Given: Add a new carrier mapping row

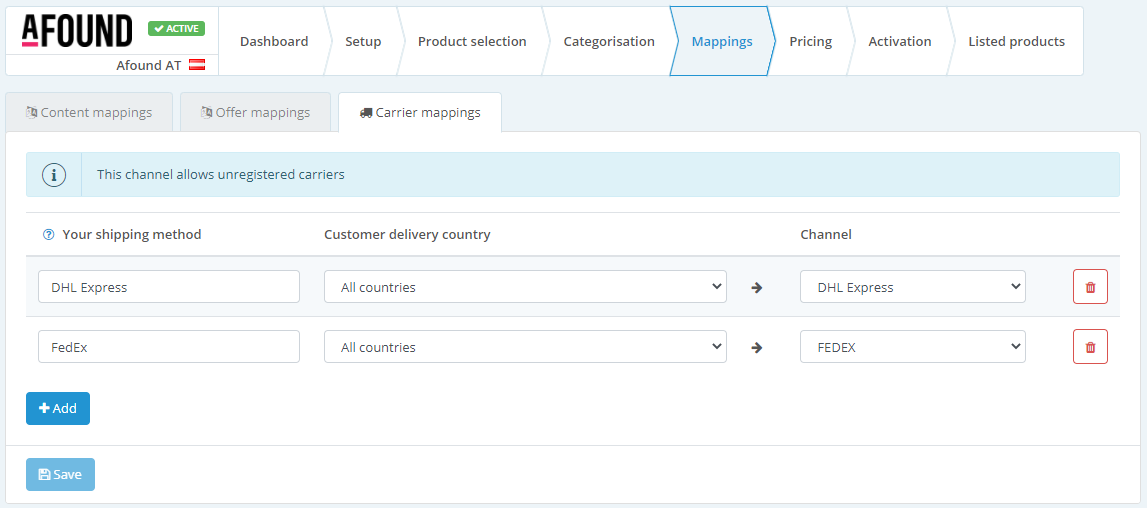Looking at the screenshot, I should [58, 408].
